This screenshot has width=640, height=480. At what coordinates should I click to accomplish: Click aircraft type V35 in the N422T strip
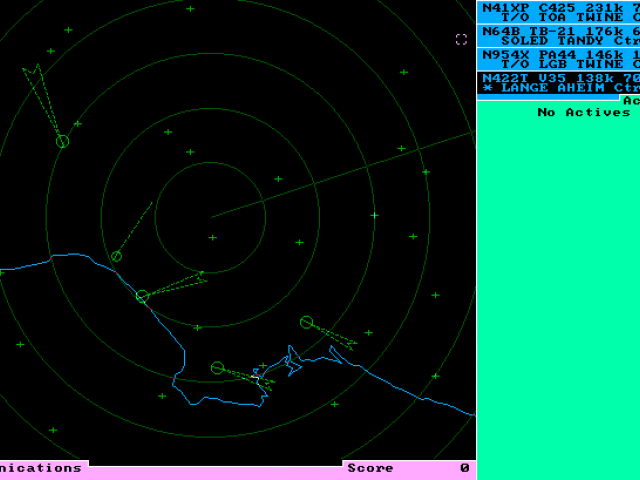[553, 78]
